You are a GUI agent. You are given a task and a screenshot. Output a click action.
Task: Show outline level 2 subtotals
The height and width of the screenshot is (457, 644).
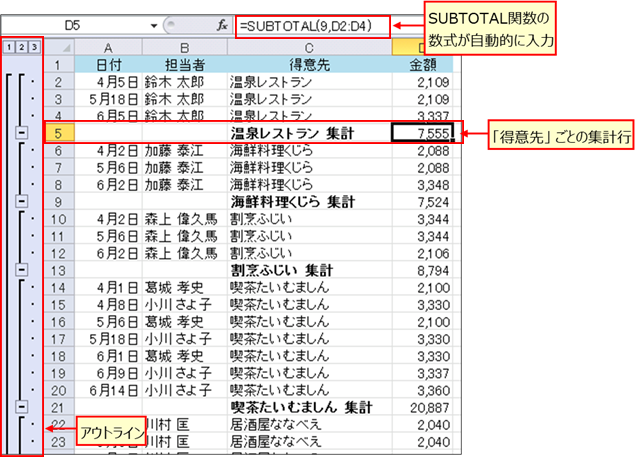tap(21, 47)
